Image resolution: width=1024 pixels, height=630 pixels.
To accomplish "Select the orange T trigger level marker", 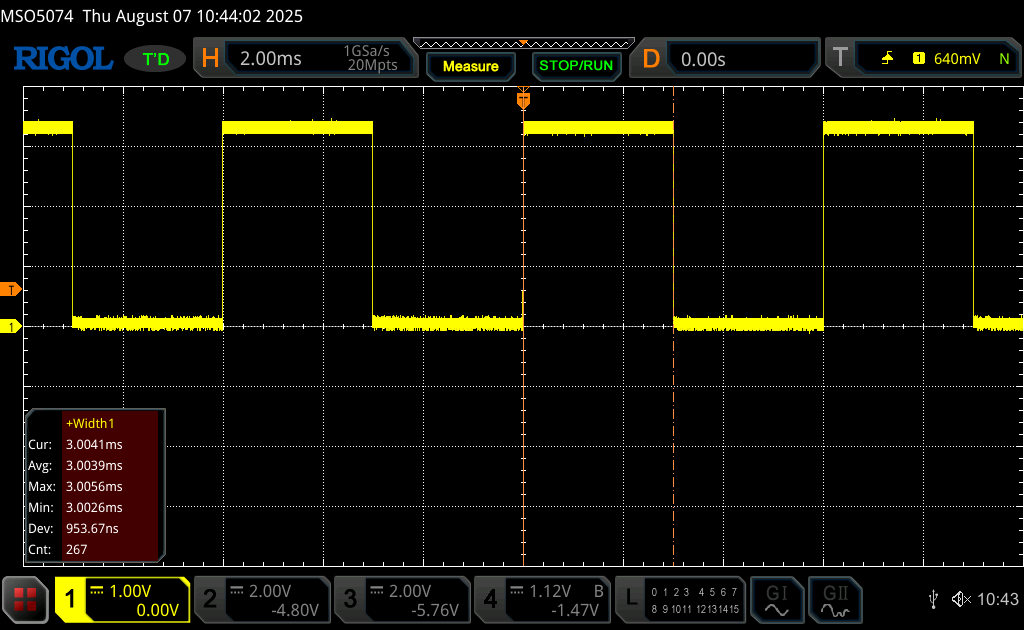I will 10,289.
